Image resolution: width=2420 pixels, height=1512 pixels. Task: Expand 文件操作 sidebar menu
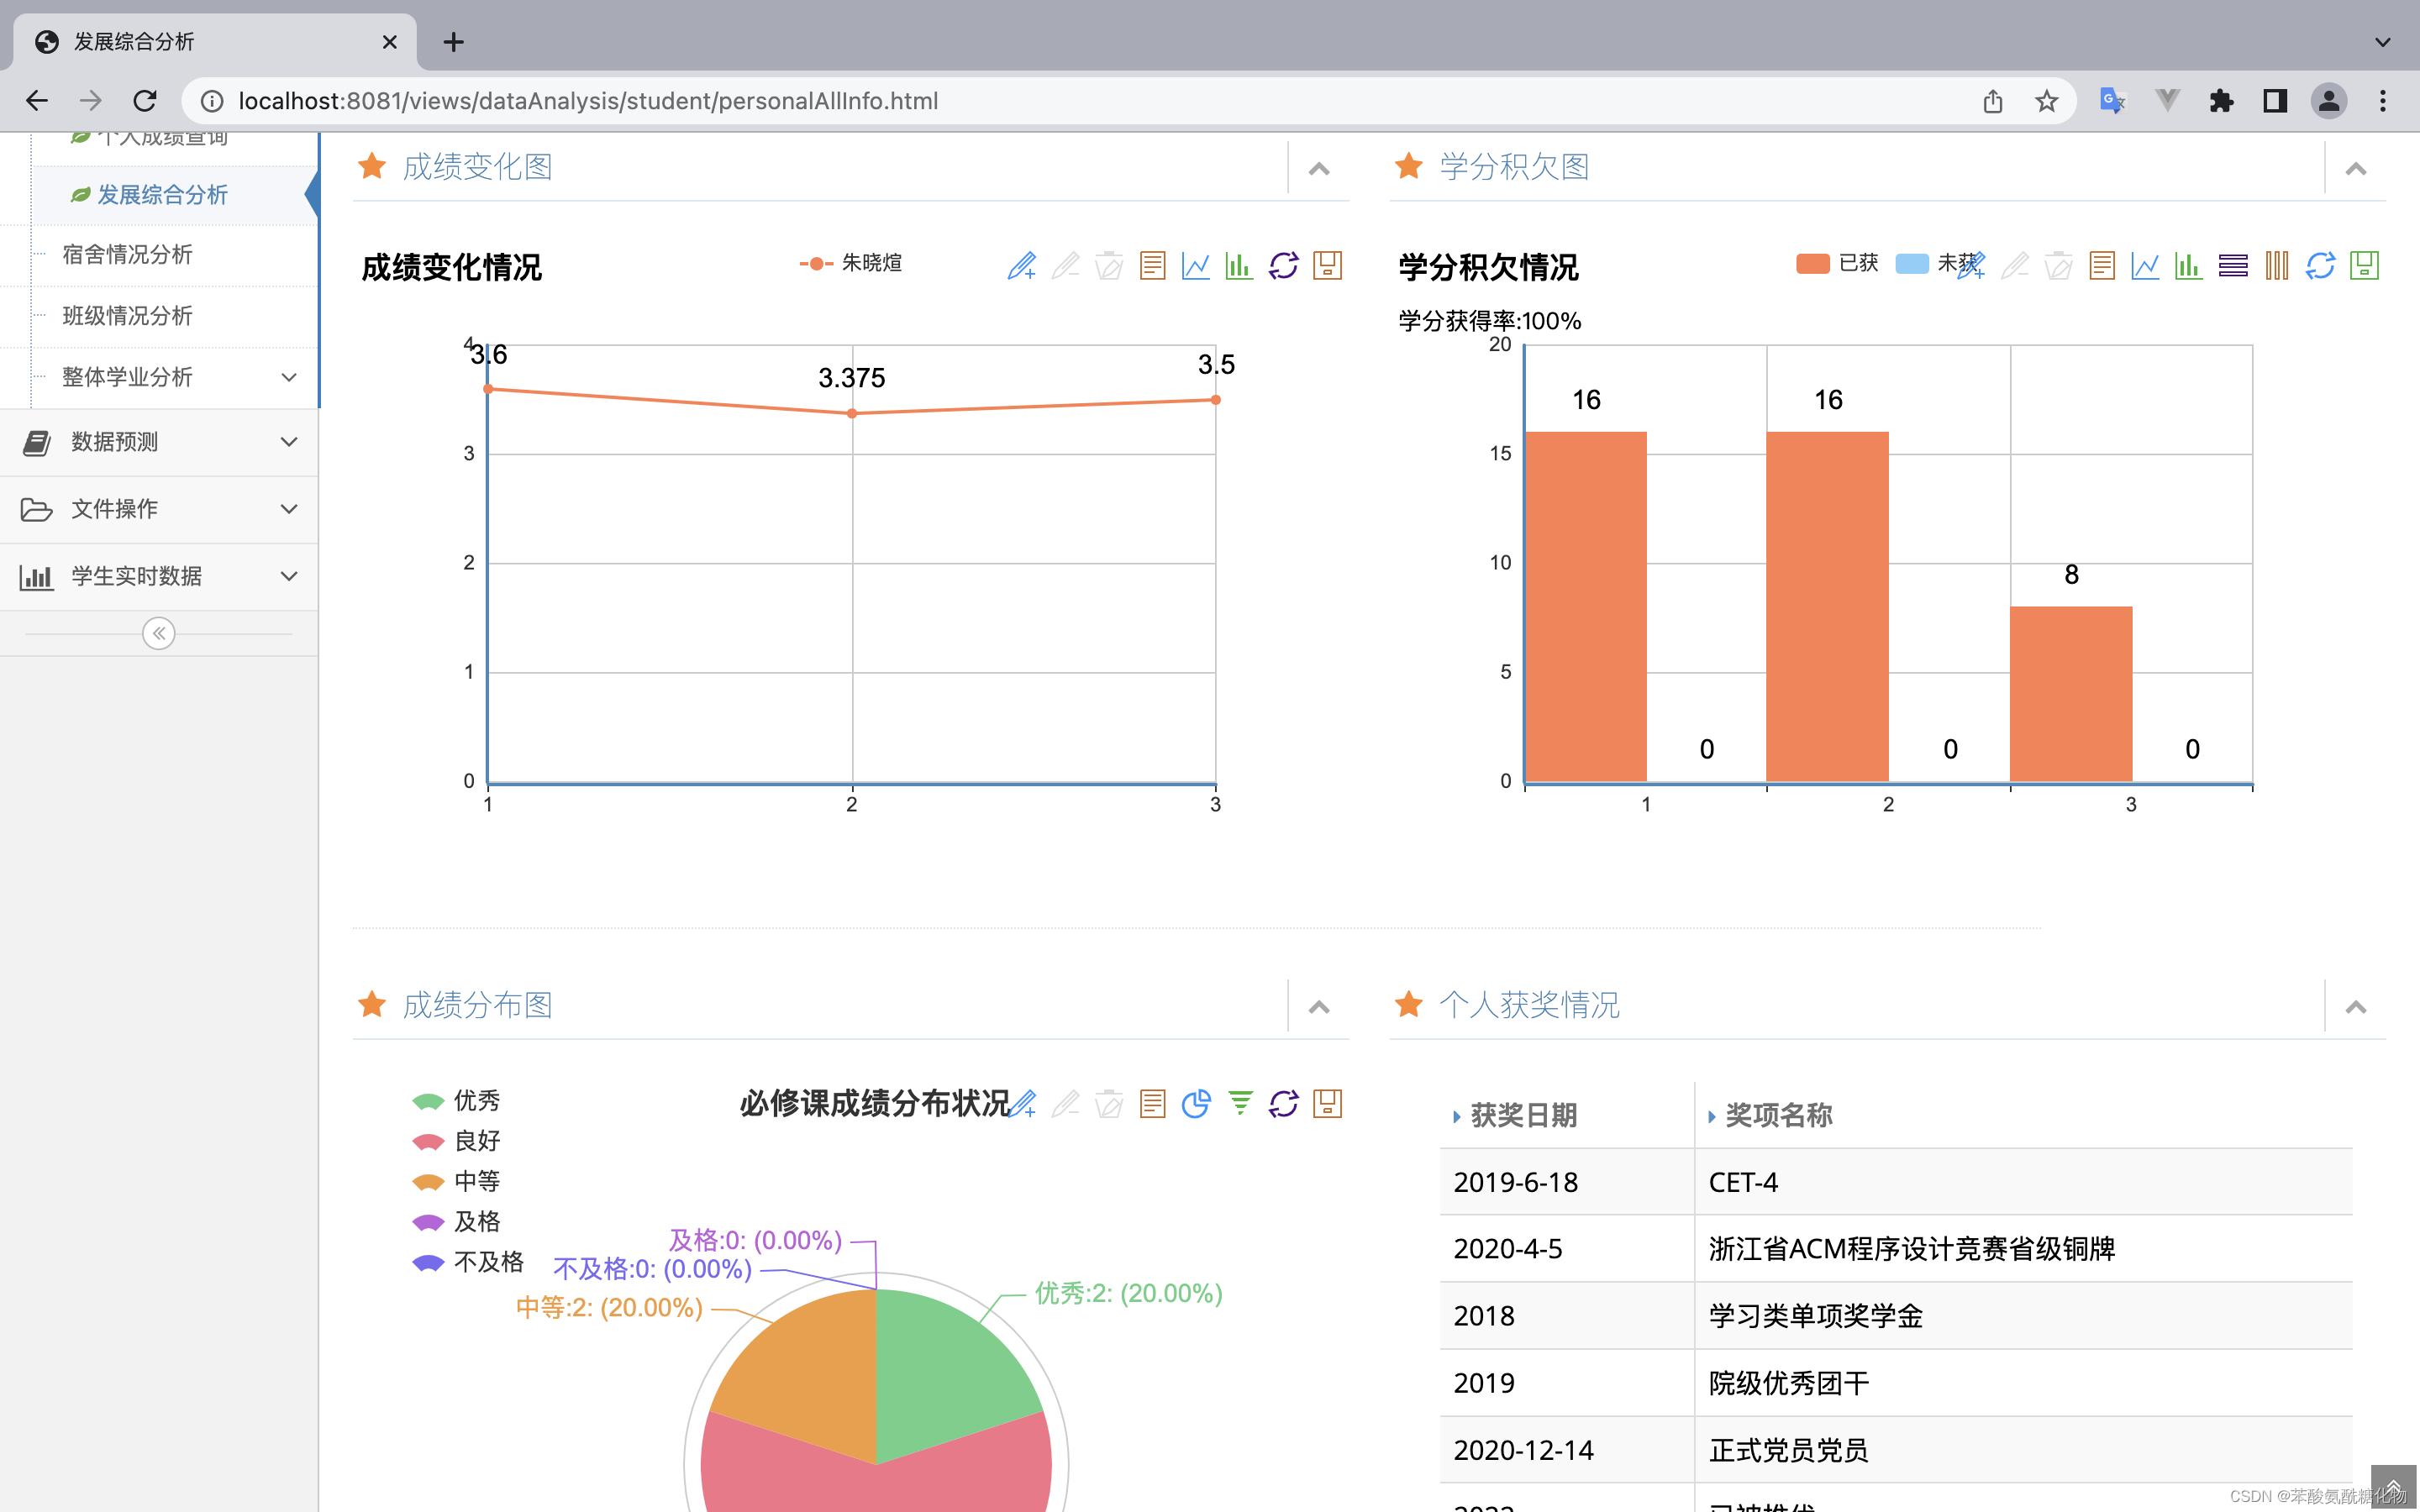point(160,509)
